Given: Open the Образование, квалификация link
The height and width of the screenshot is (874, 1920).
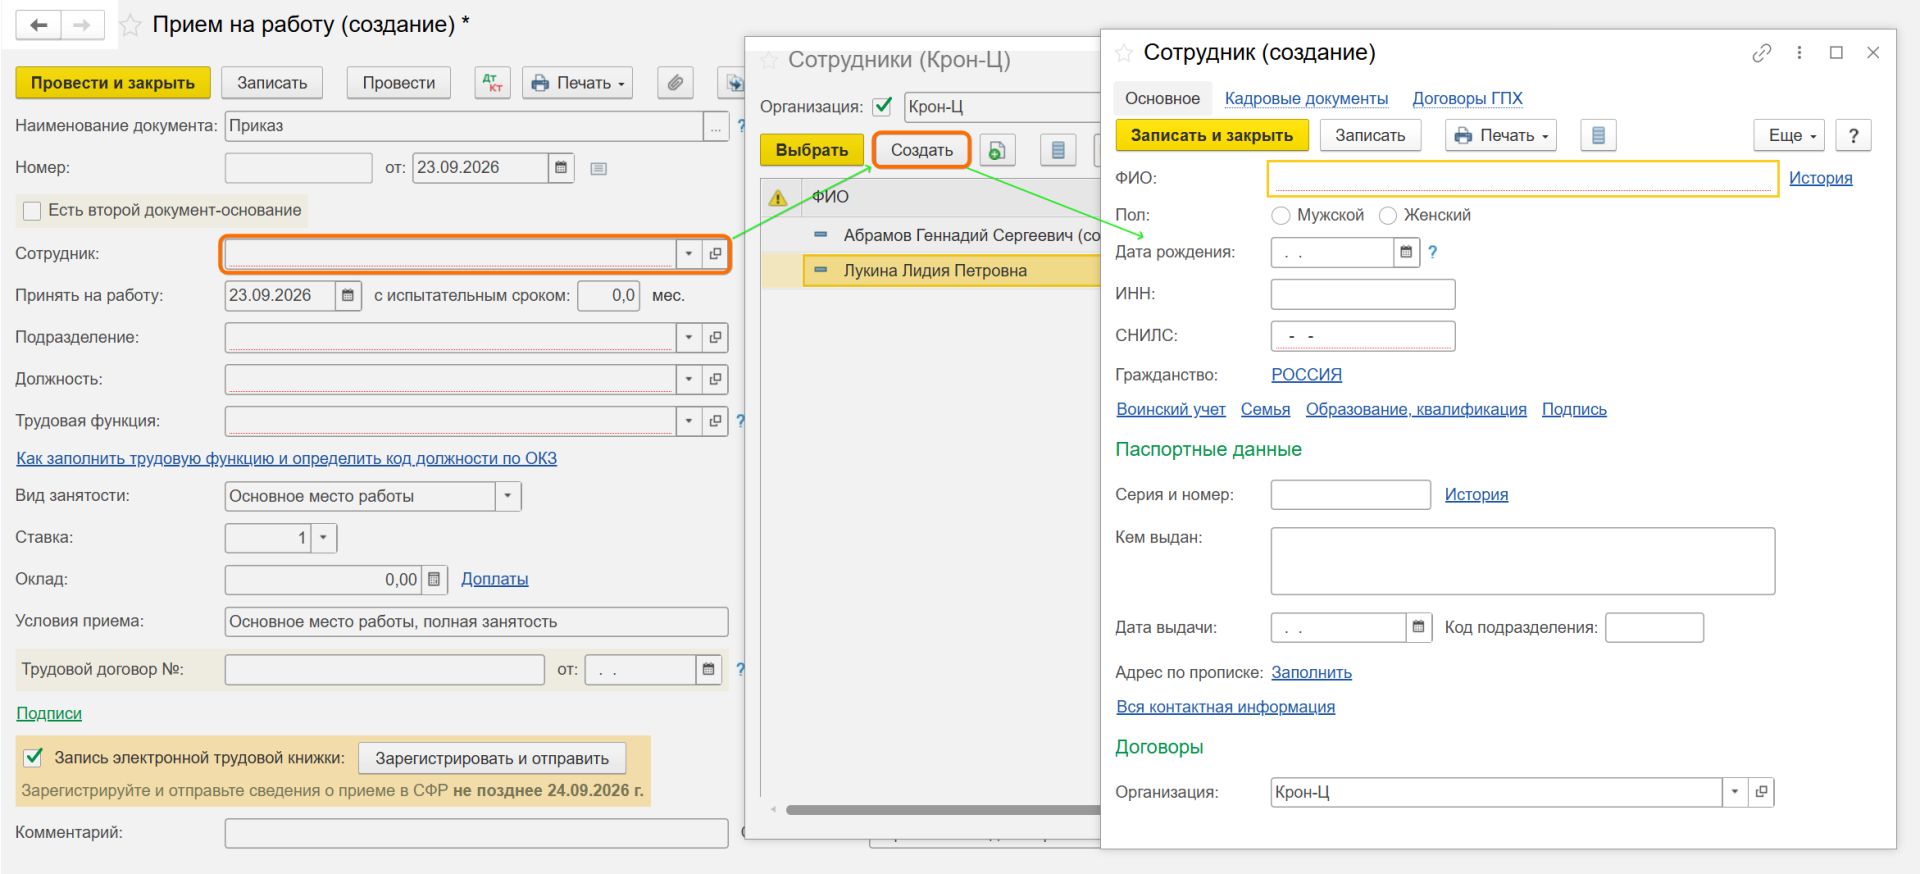Looking at the screenshot, I should point(1416,409).
